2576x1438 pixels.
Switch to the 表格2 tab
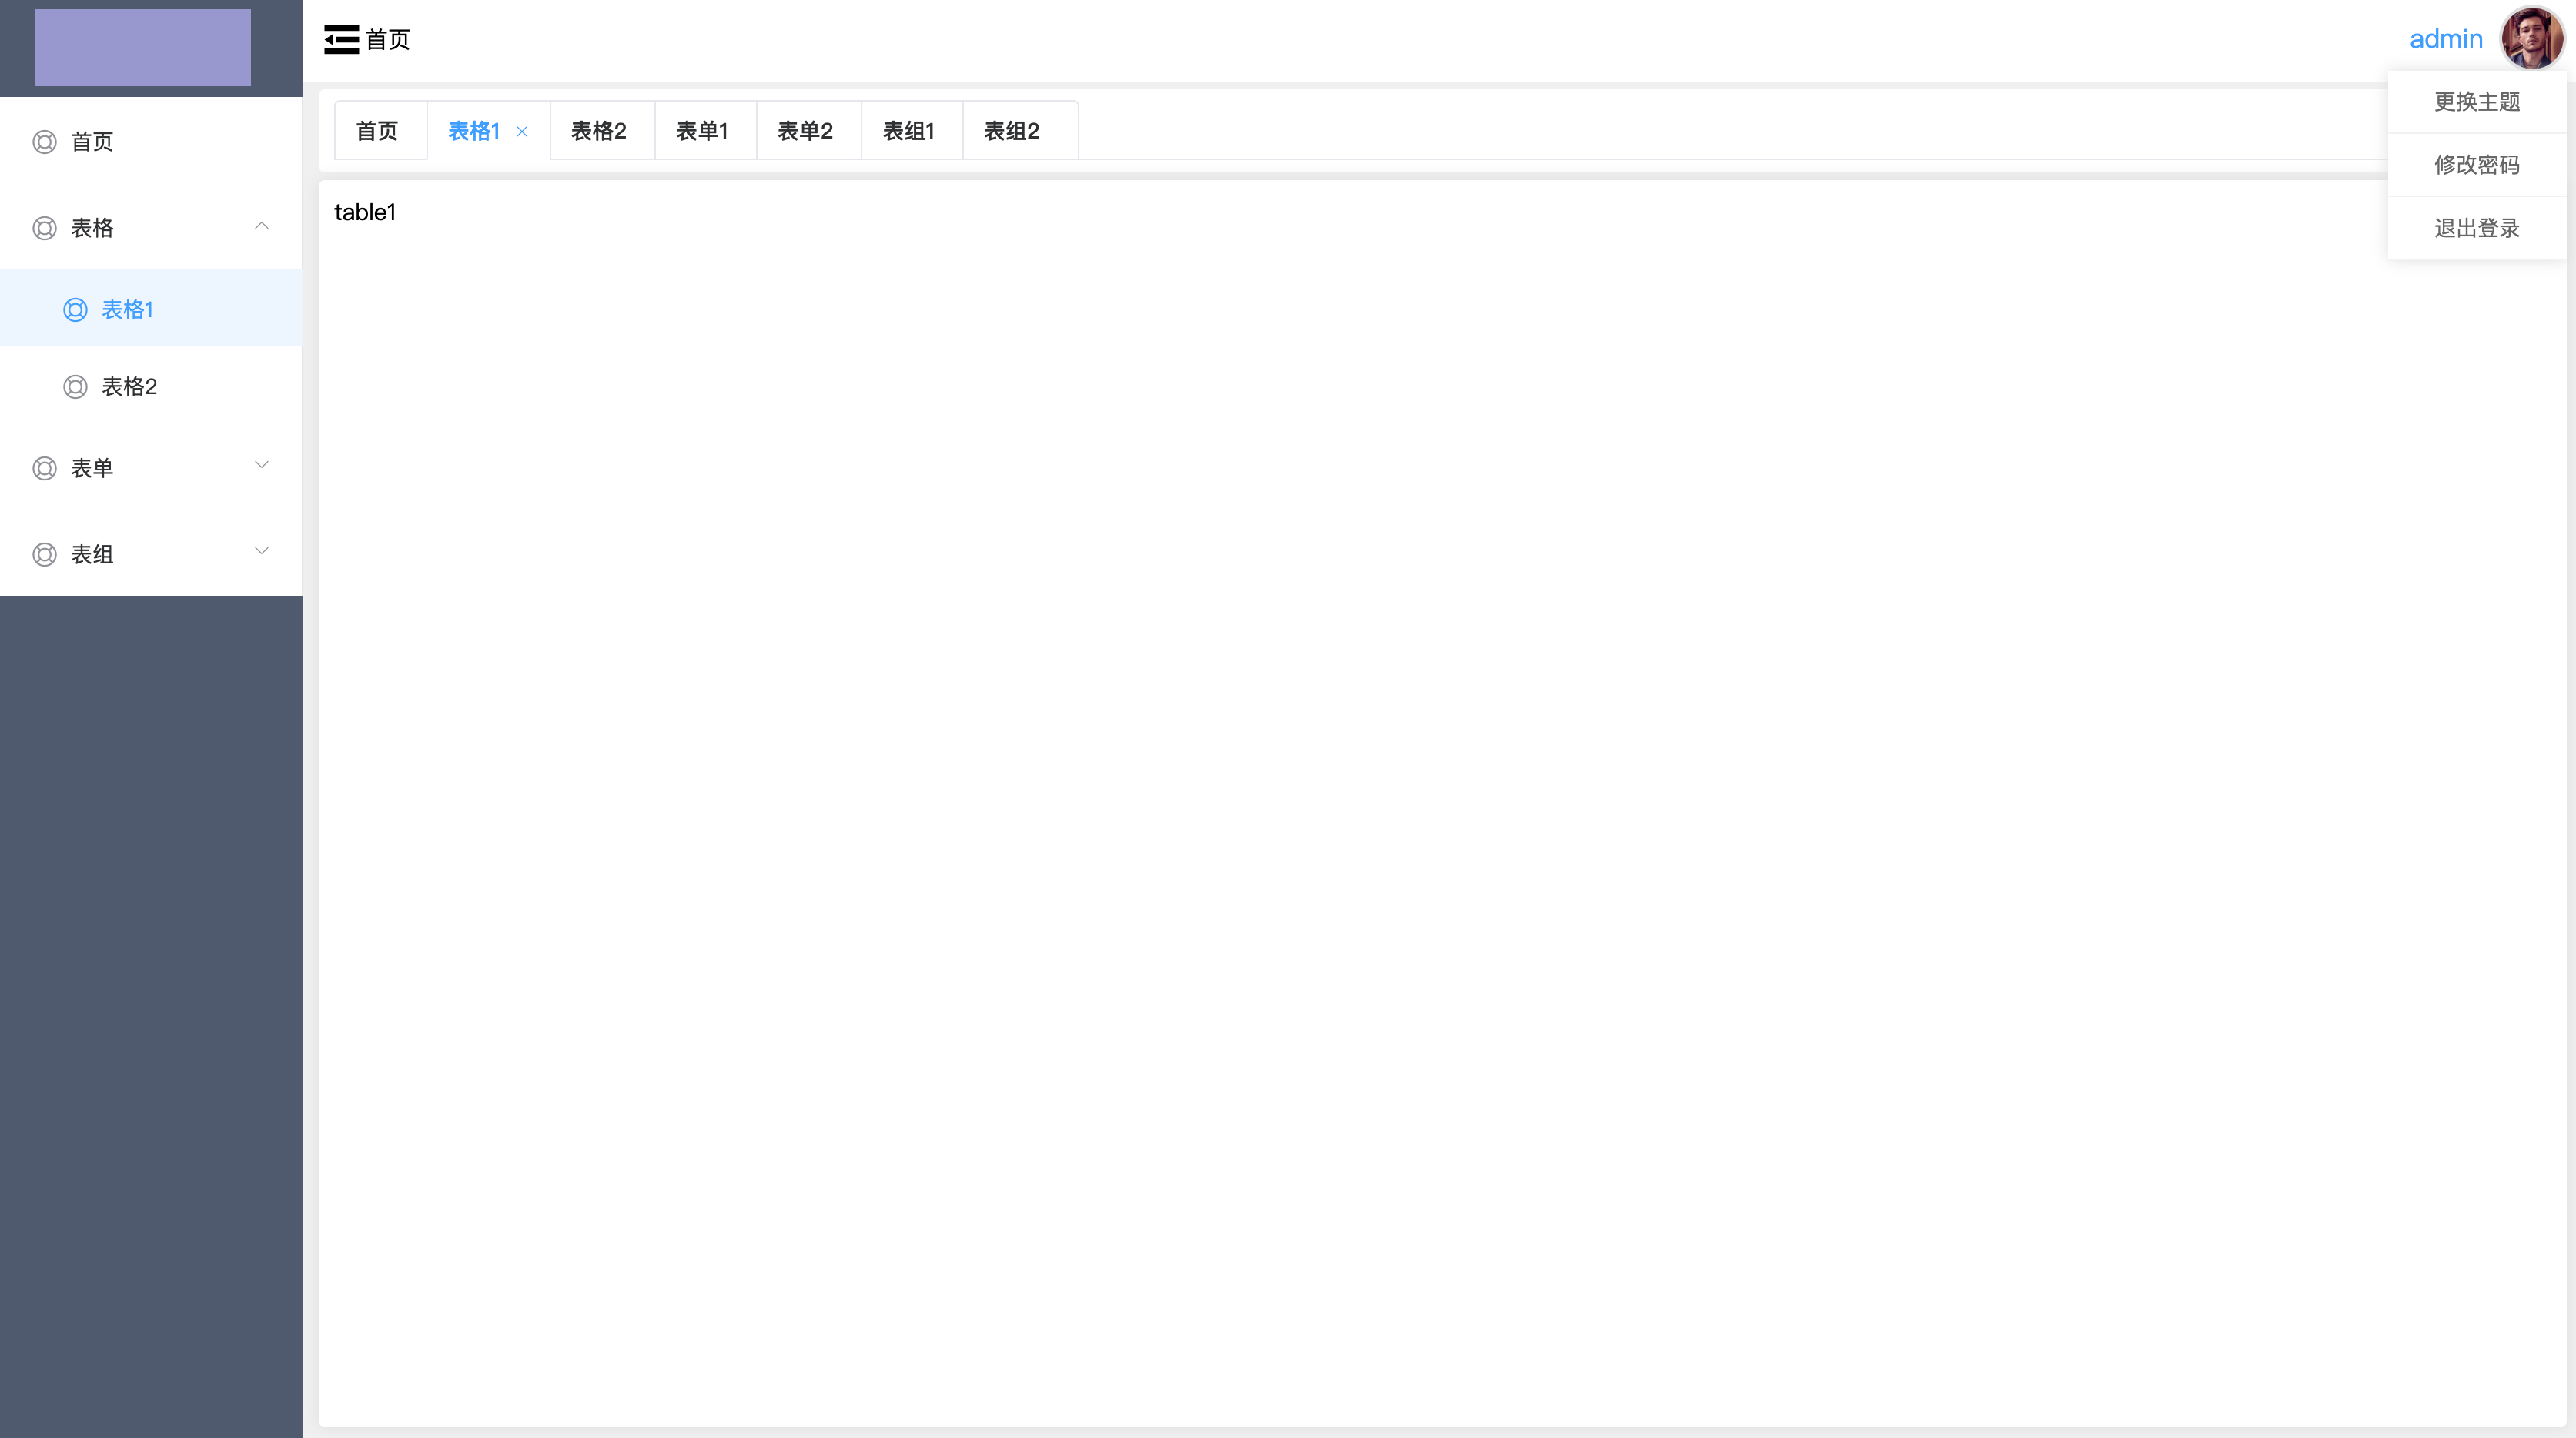pos(599,131)
